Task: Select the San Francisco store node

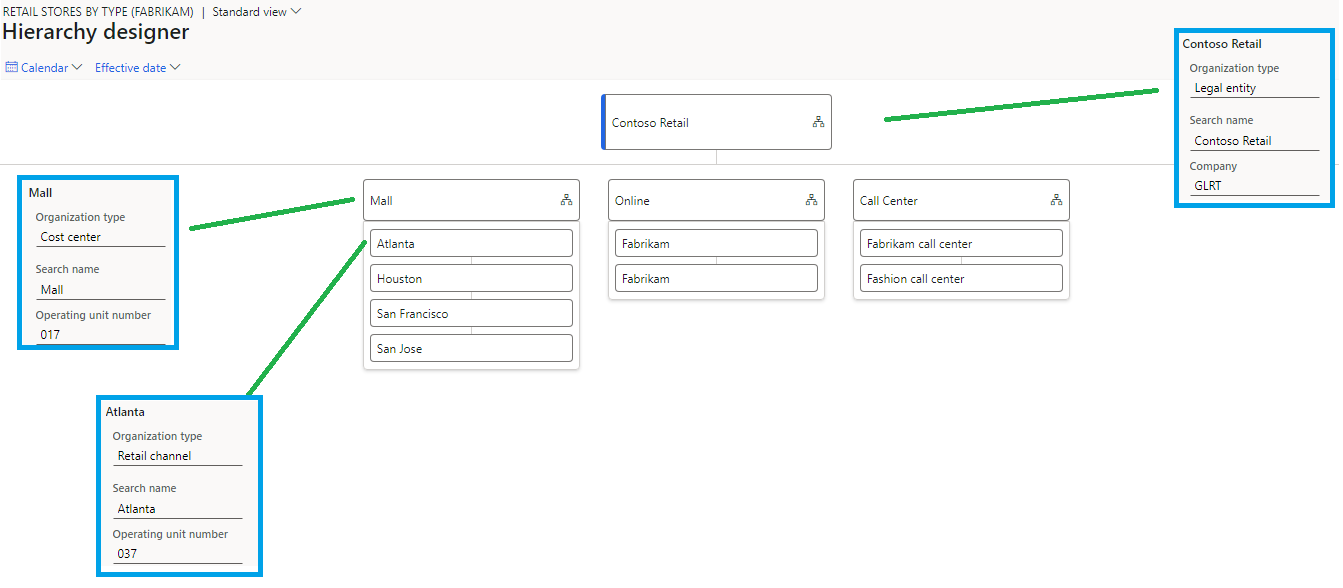Action: click(471, 313)
